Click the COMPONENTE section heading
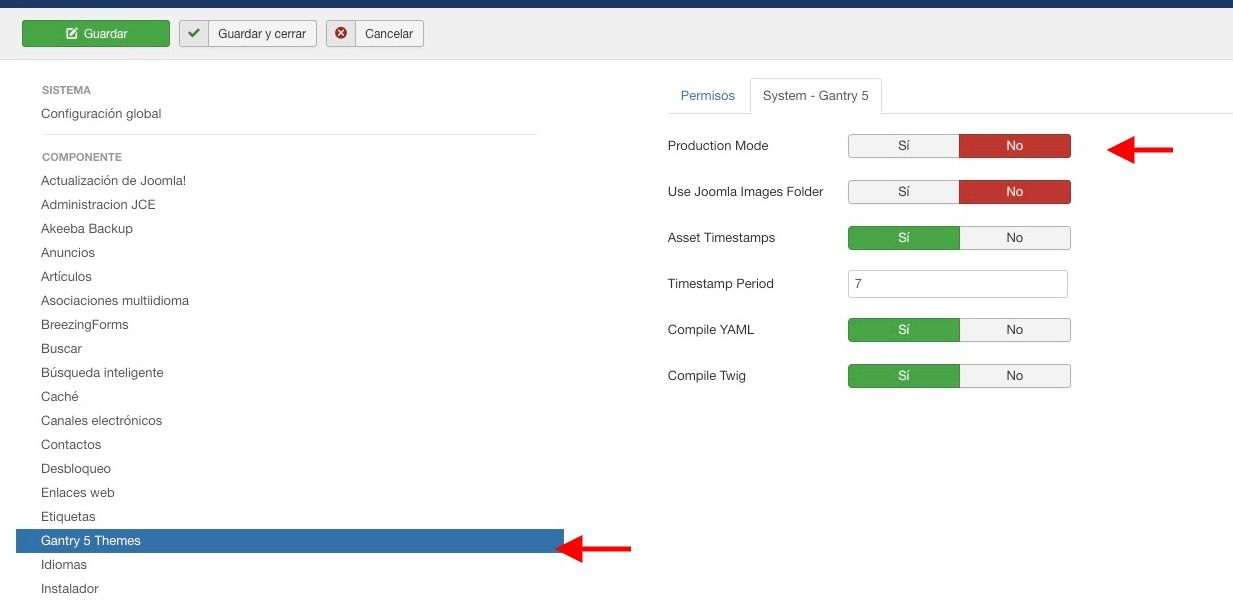Screen dimensions: 1233x604 coord(81,157)
